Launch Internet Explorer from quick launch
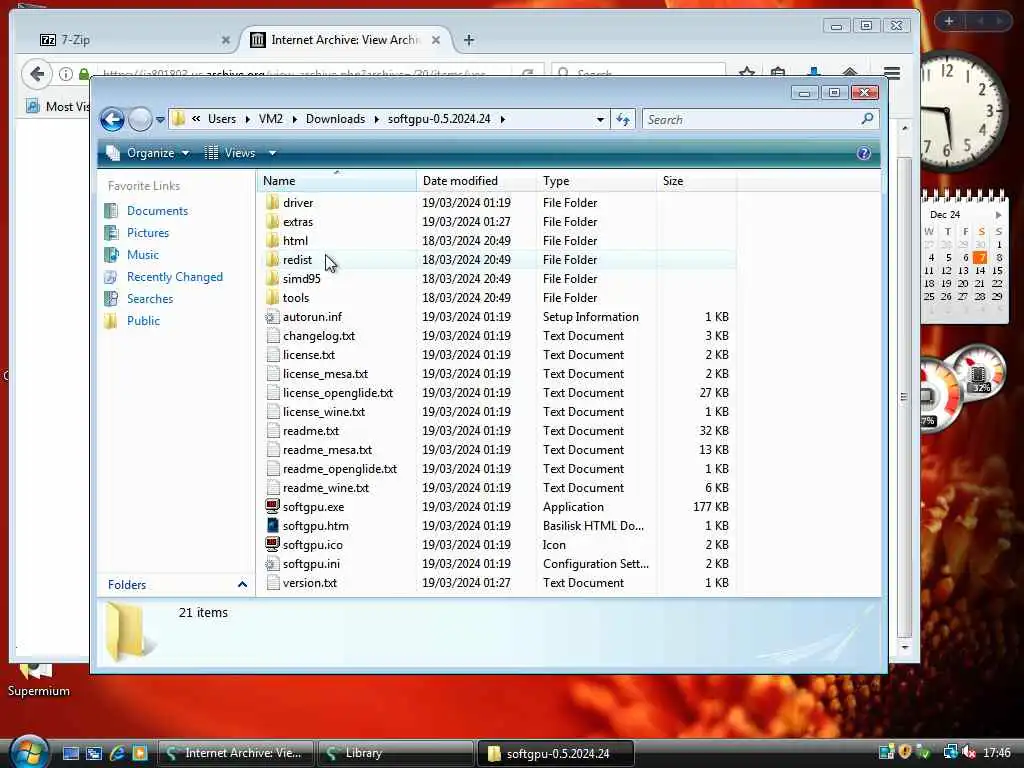1024x768 pixels. coord(117,753)
